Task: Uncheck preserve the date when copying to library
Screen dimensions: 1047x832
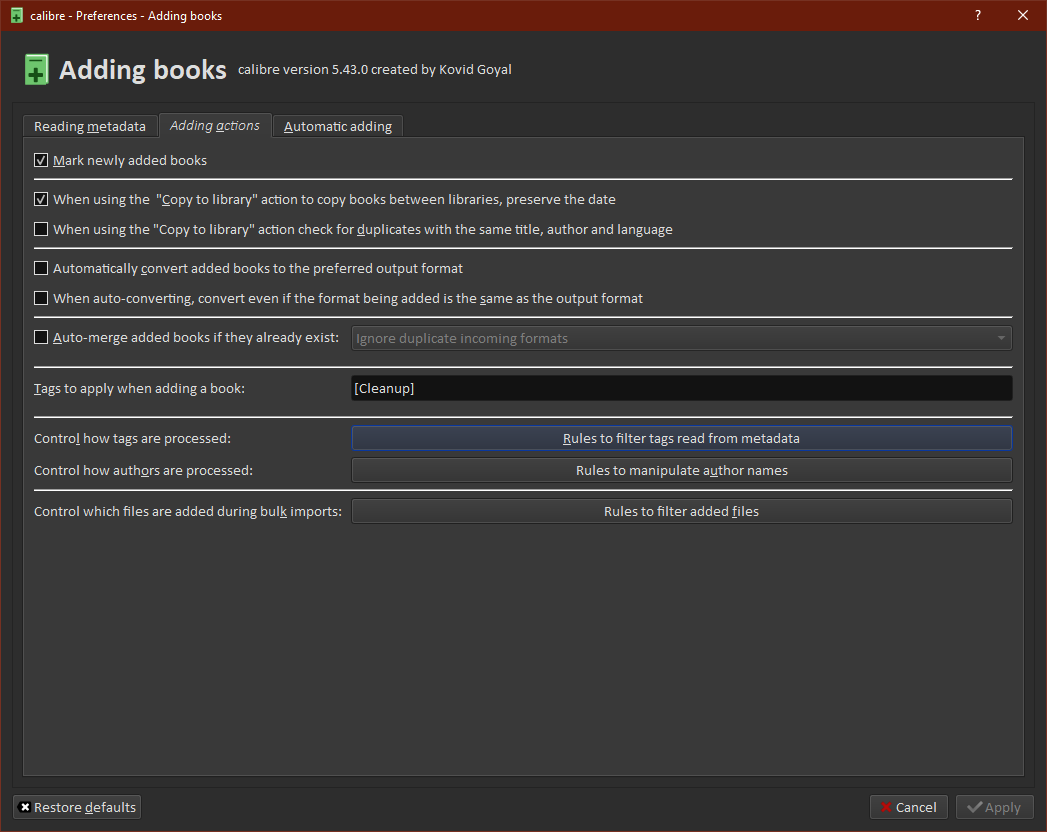Action: click(41, 199)
